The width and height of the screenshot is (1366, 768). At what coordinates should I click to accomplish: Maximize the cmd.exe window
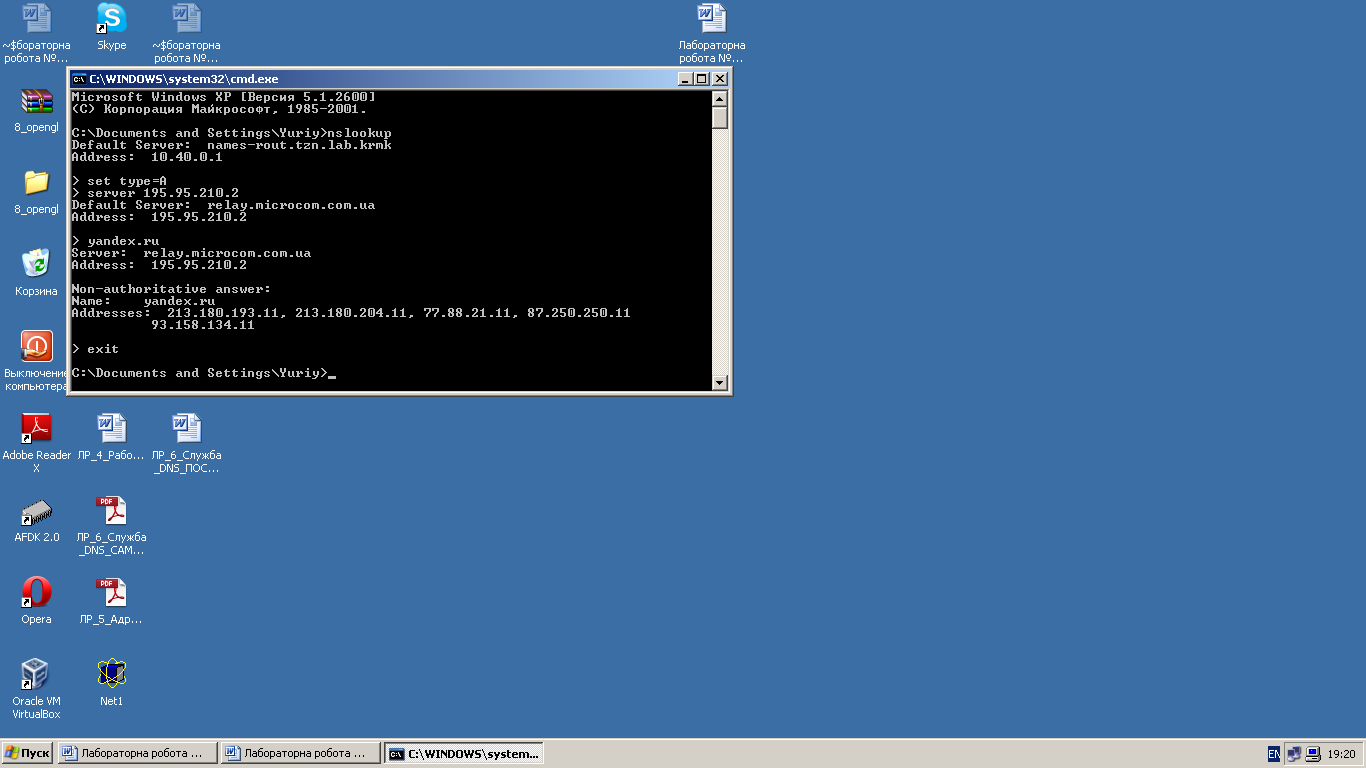pyautogui.click(x=702, y=79)
